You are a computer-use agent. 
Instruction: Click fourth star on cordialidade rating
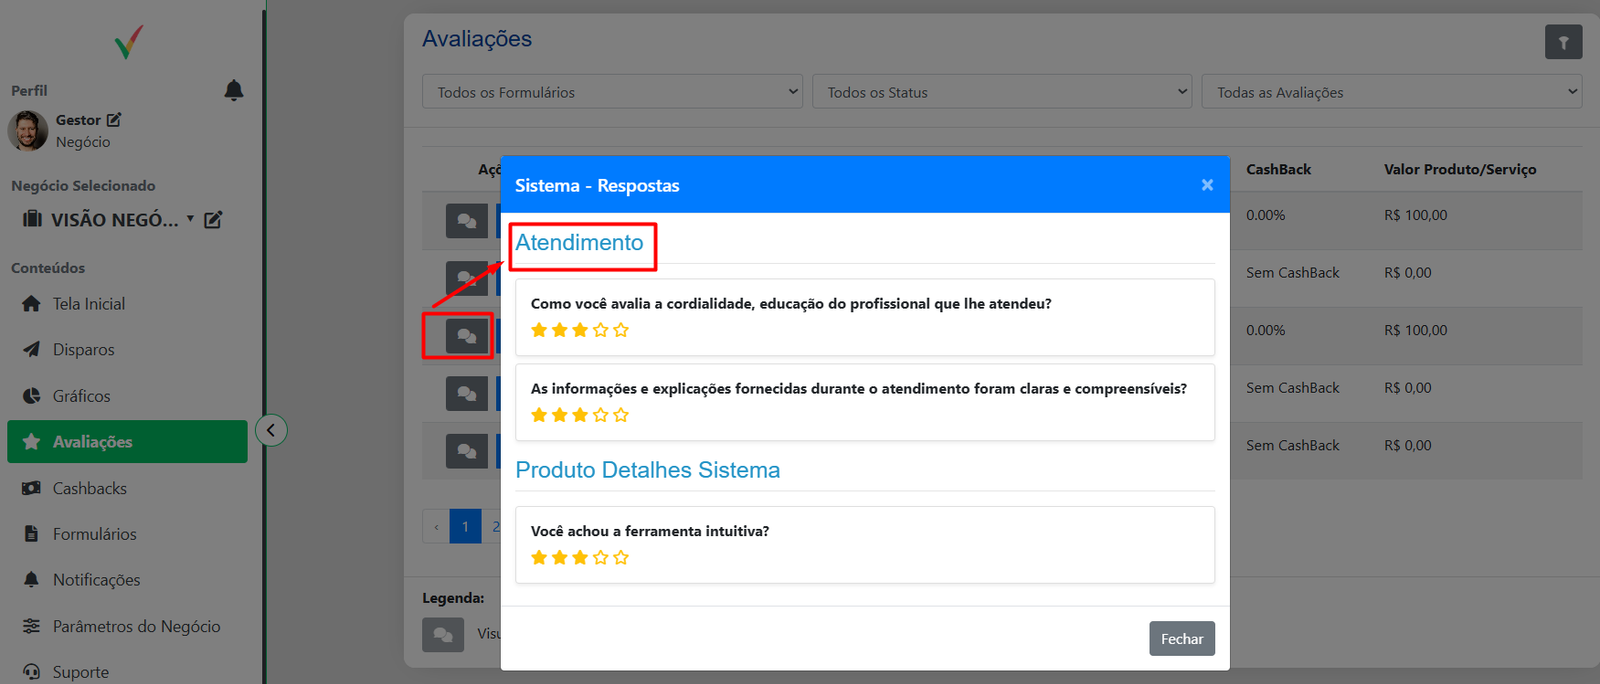click(x=600, y=330)
